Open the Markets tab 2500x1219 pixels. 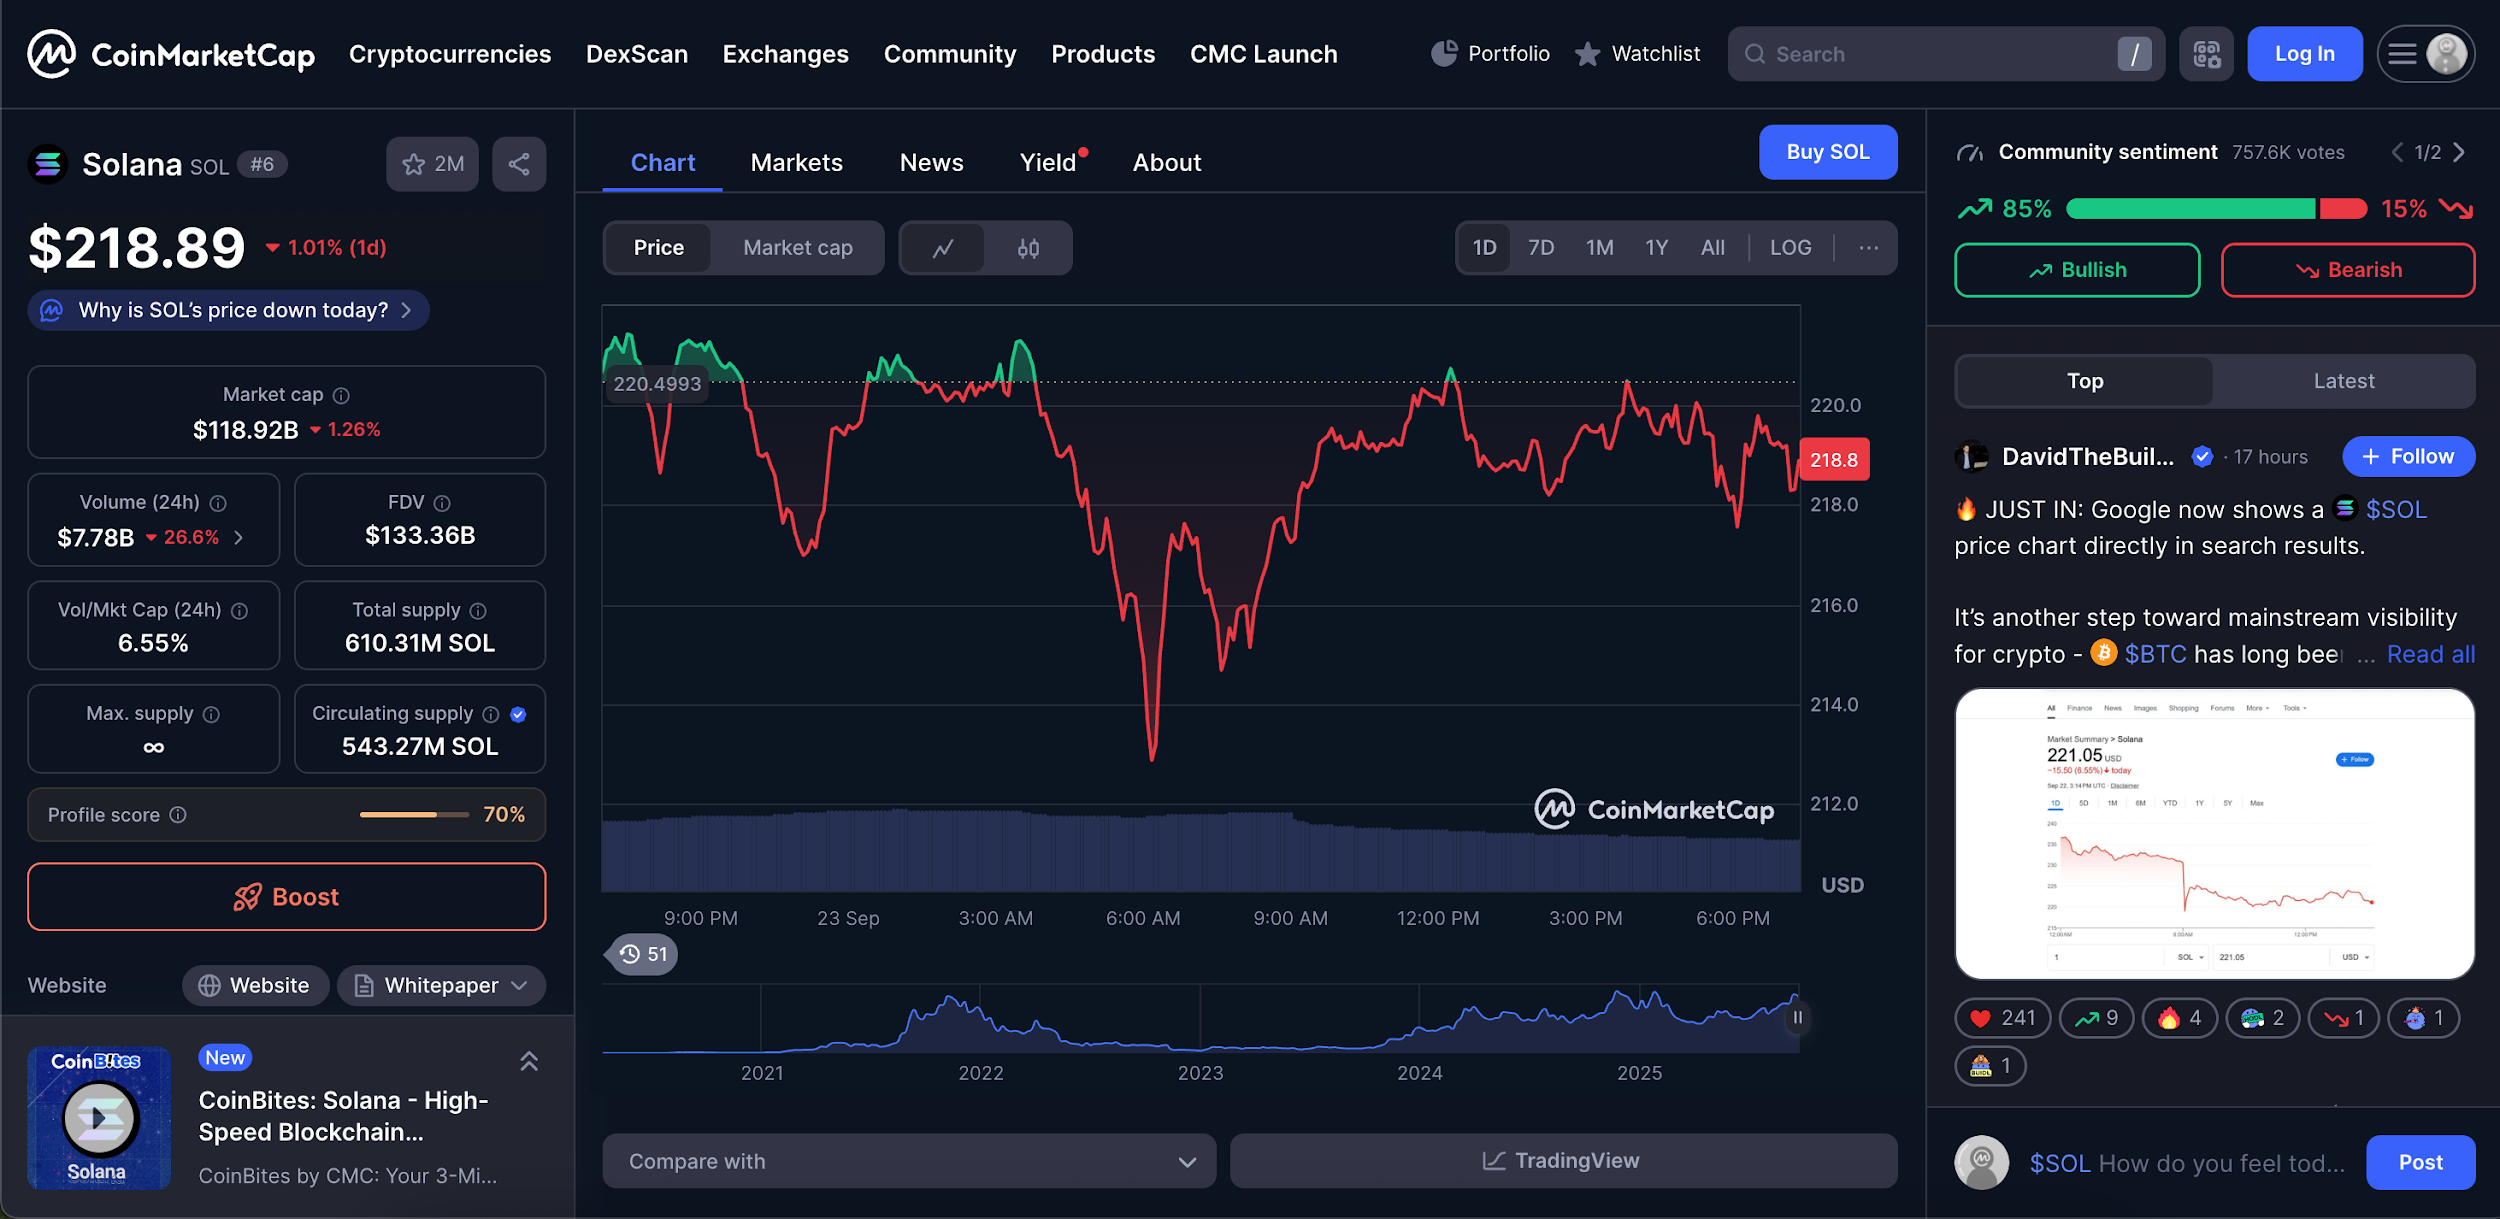click(796, 162)
